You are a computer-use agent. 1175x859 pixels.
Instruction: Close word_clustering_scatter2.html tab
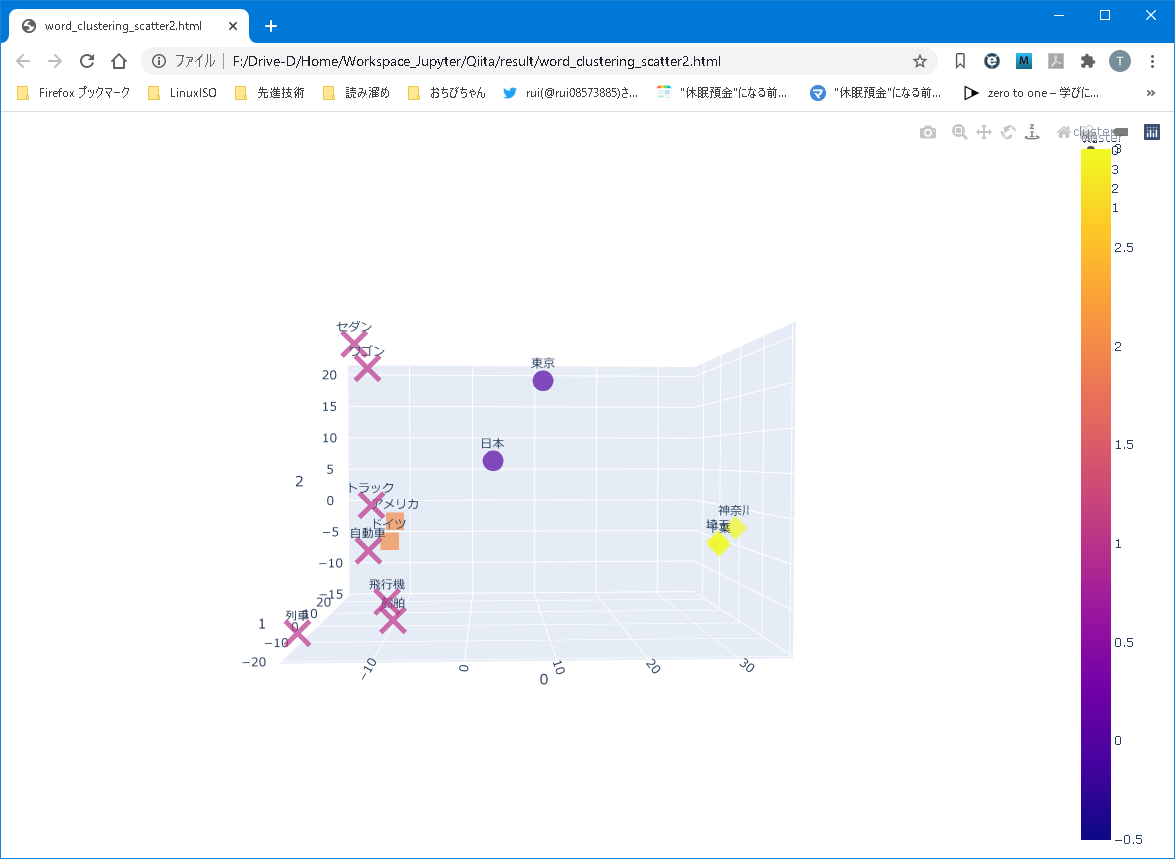pos(232,25)
